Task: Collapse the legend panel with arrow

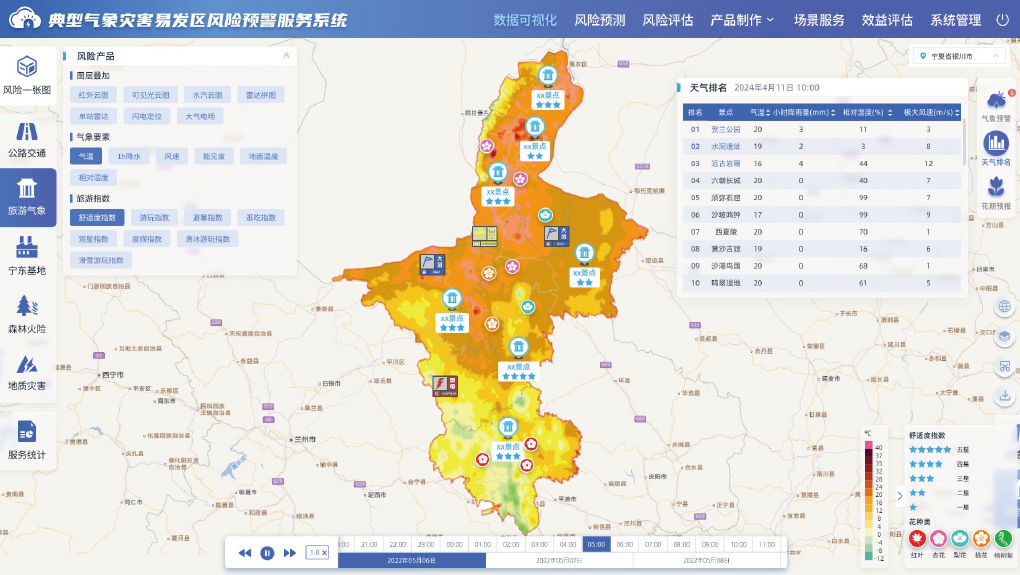Action: pyautogui.click(x=899, y=496)
